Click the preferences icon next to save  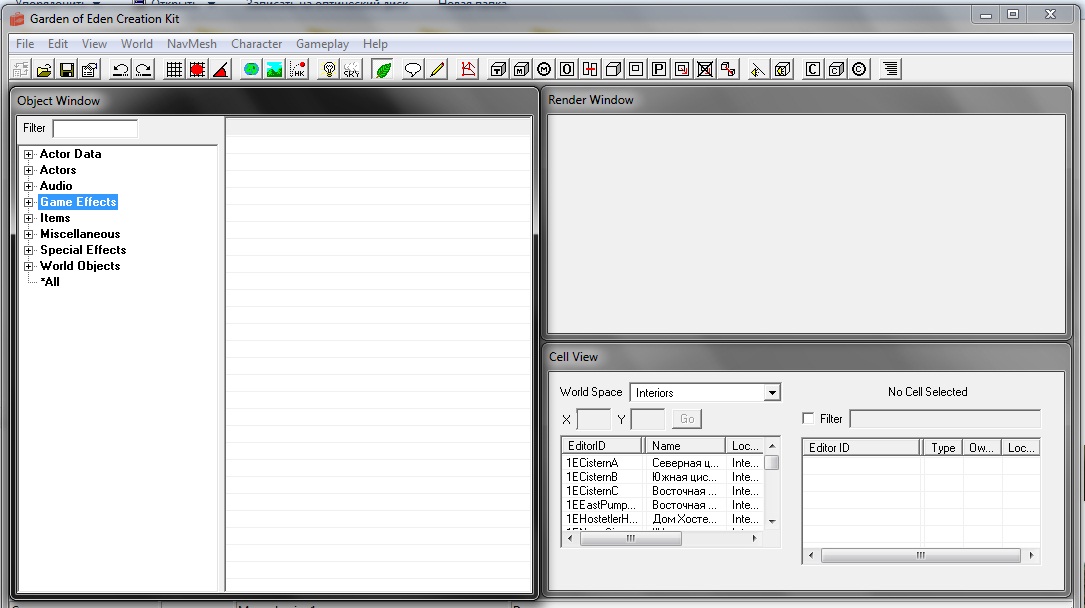coord(89,69)
